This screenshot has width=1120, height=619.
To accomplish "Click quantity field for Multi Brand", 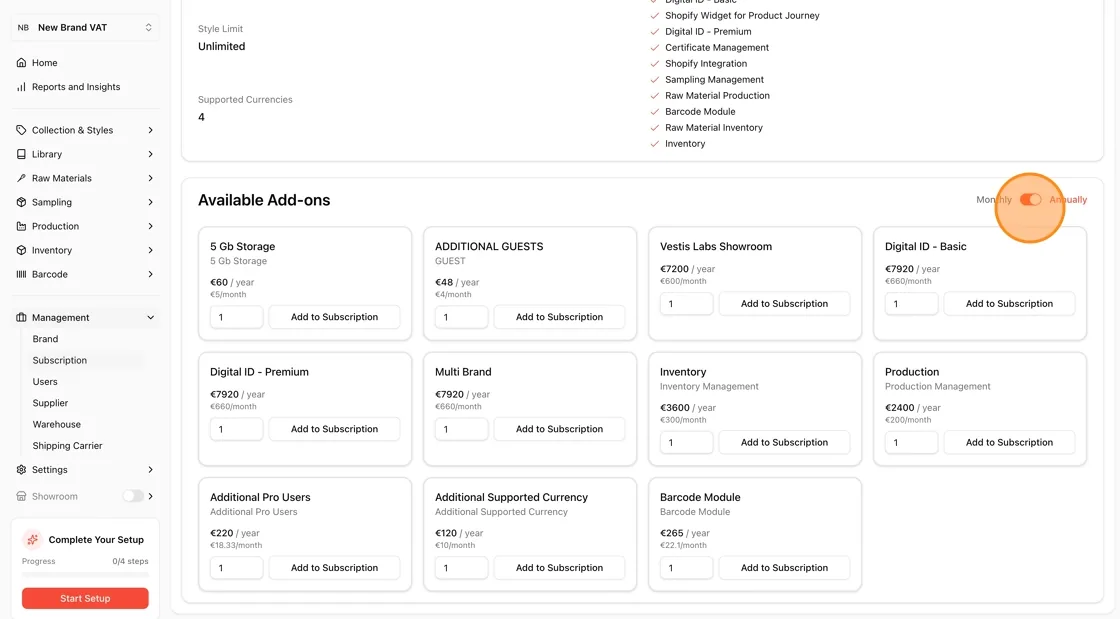I will (x=461, y=429).
